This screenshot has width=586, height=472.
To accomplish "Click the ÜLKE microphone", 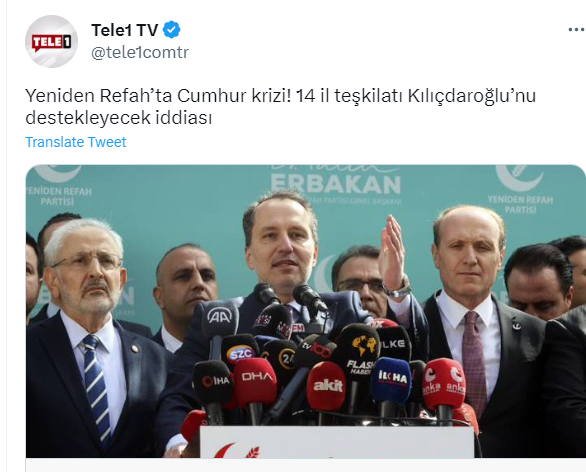I will [x=393, y=343].
